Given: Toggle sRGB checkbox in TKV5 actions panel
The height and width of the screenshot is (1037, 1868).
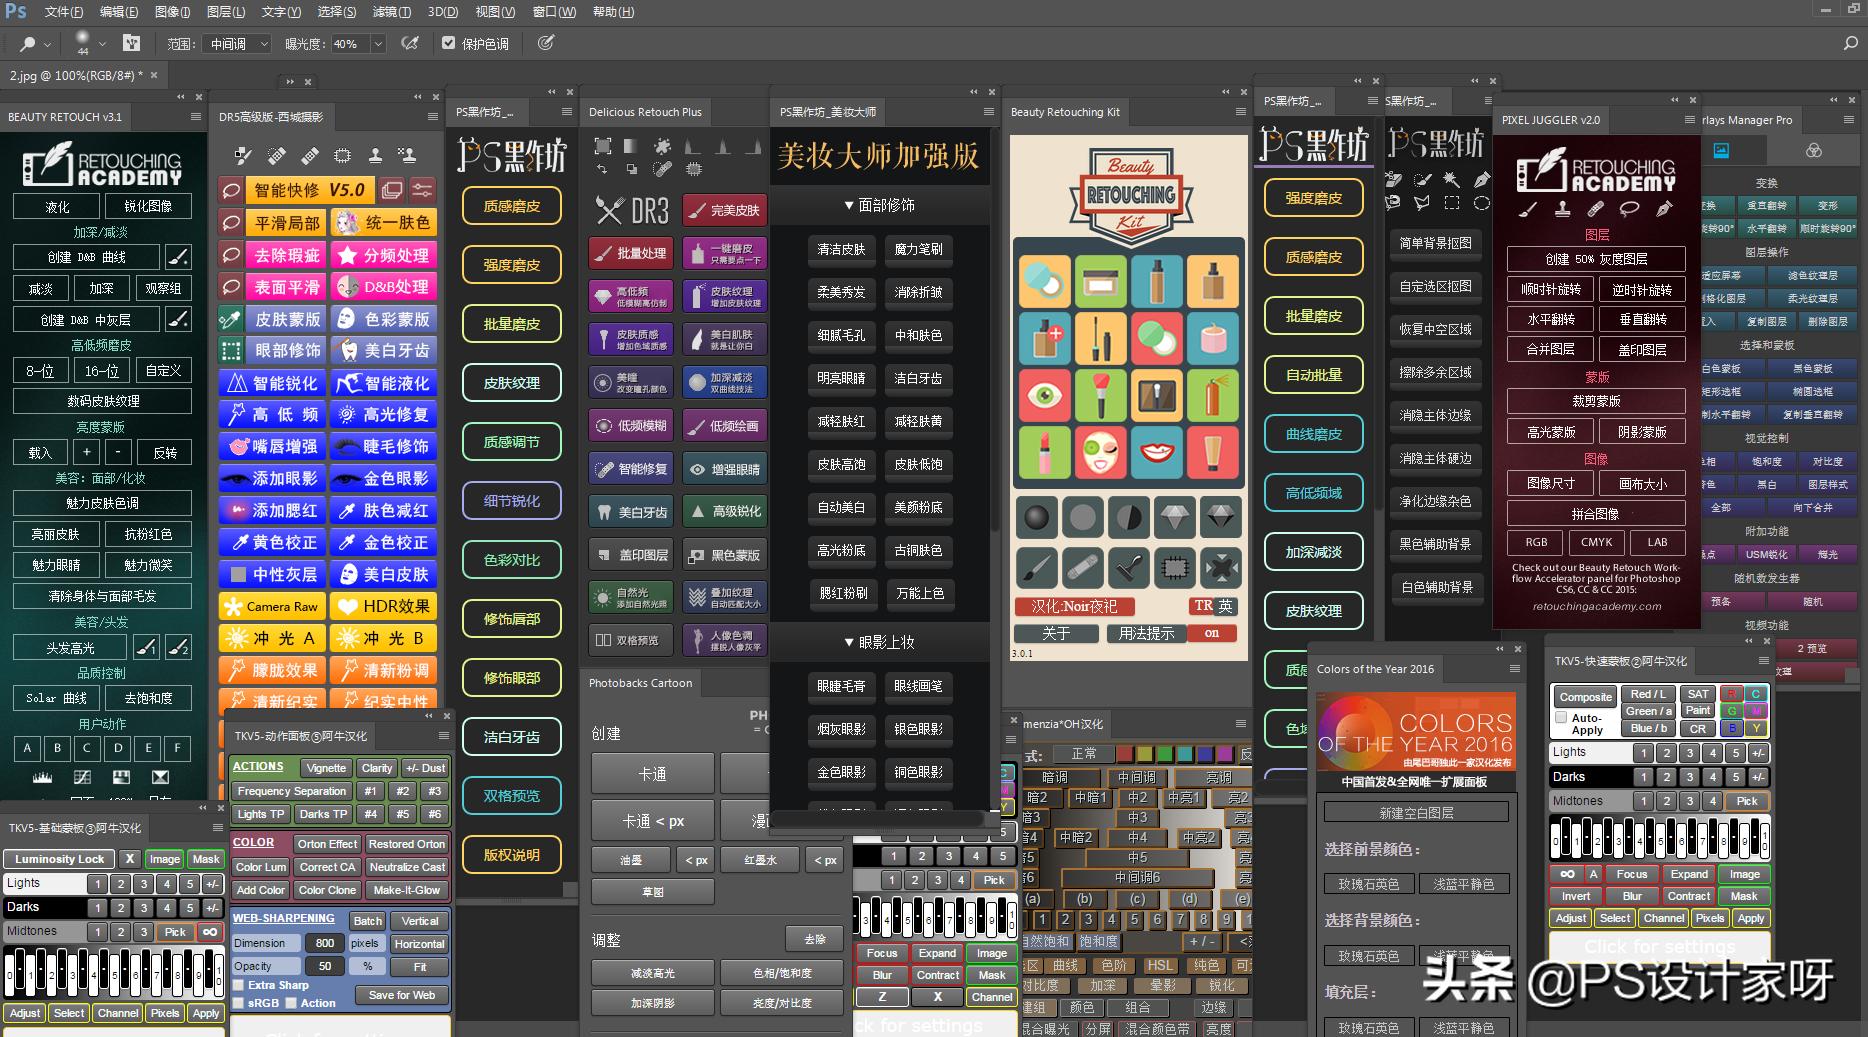Looking at the screenshot, I should [239, 1003].
